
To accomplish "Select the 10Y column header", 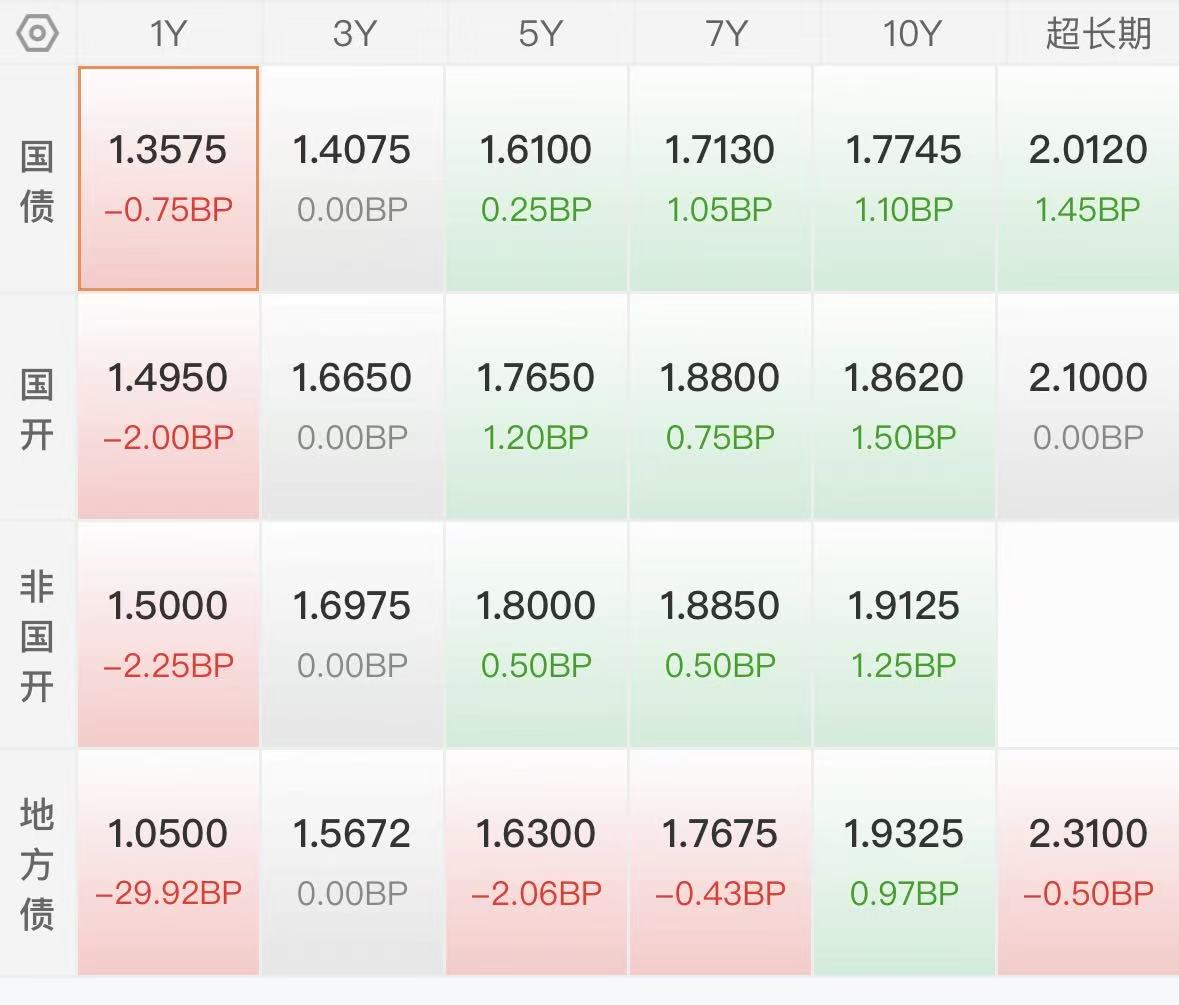I will (912, 33).
